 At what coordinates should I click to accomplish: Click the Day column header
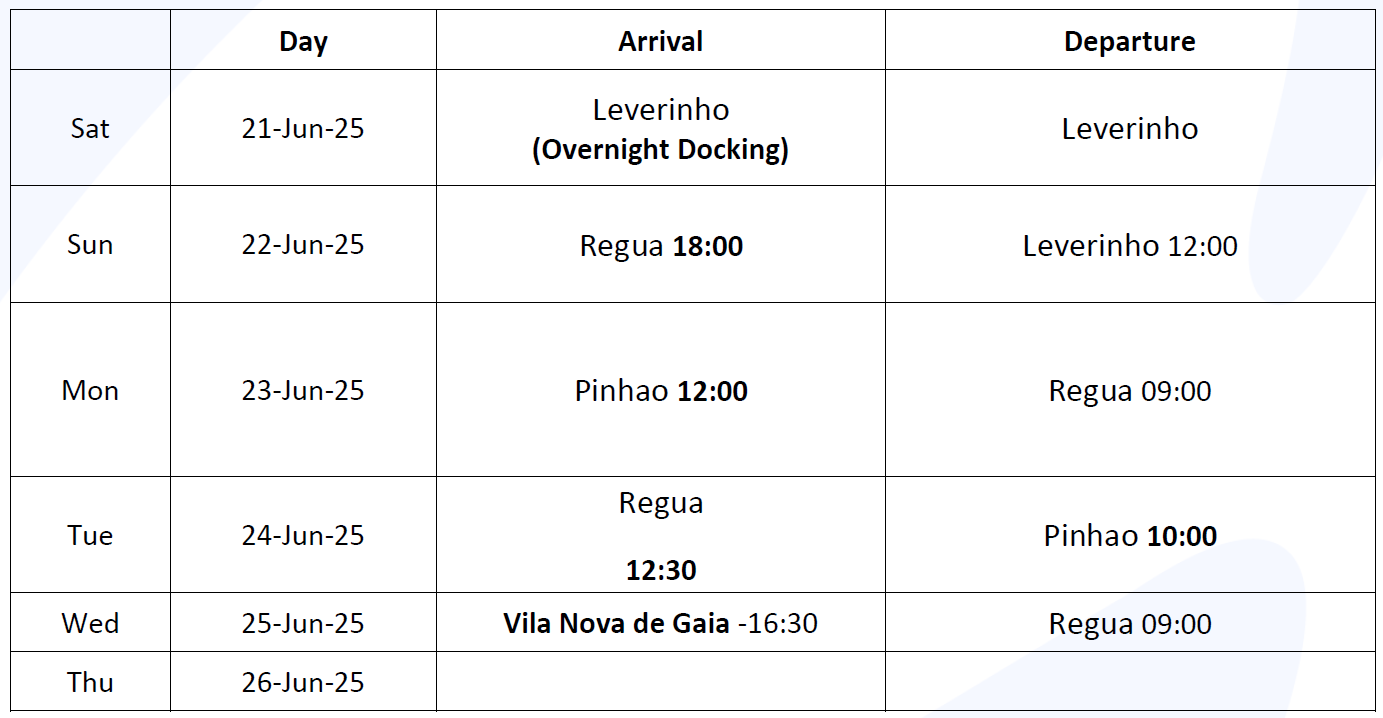(x=303, y=41)
